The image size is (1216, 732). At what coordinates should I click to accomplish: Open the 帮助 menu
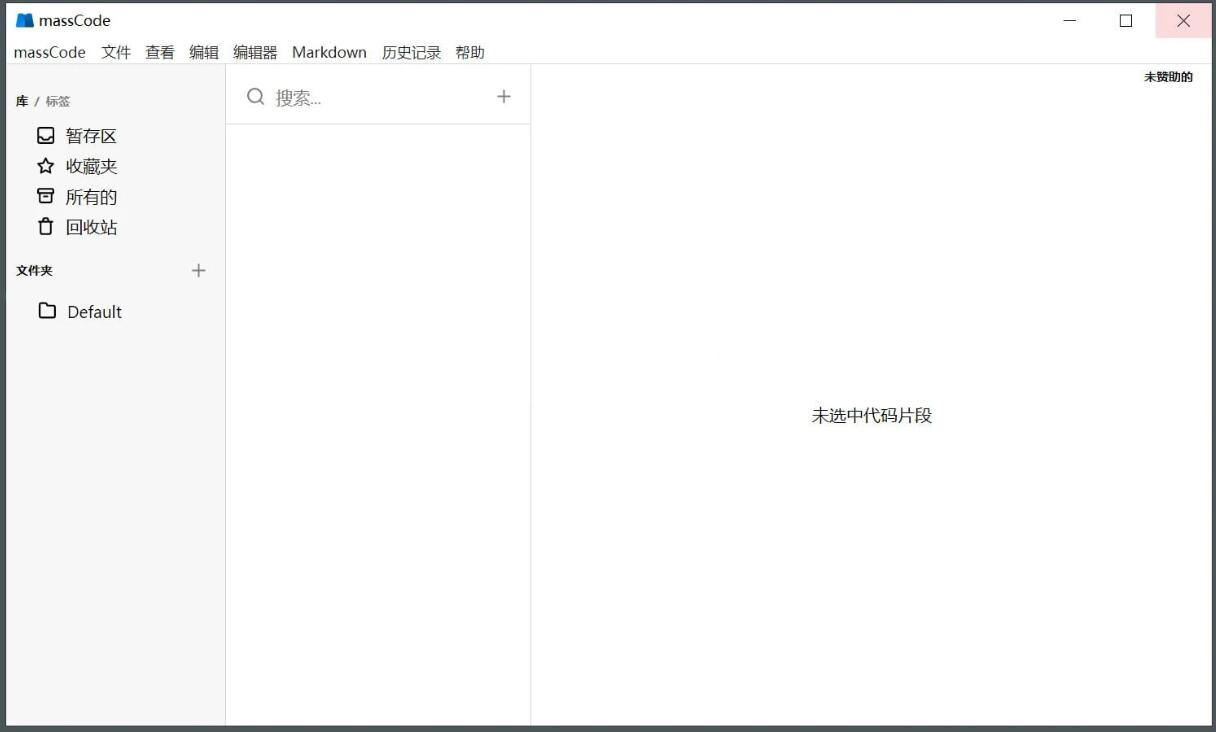(x=470, y=52)
